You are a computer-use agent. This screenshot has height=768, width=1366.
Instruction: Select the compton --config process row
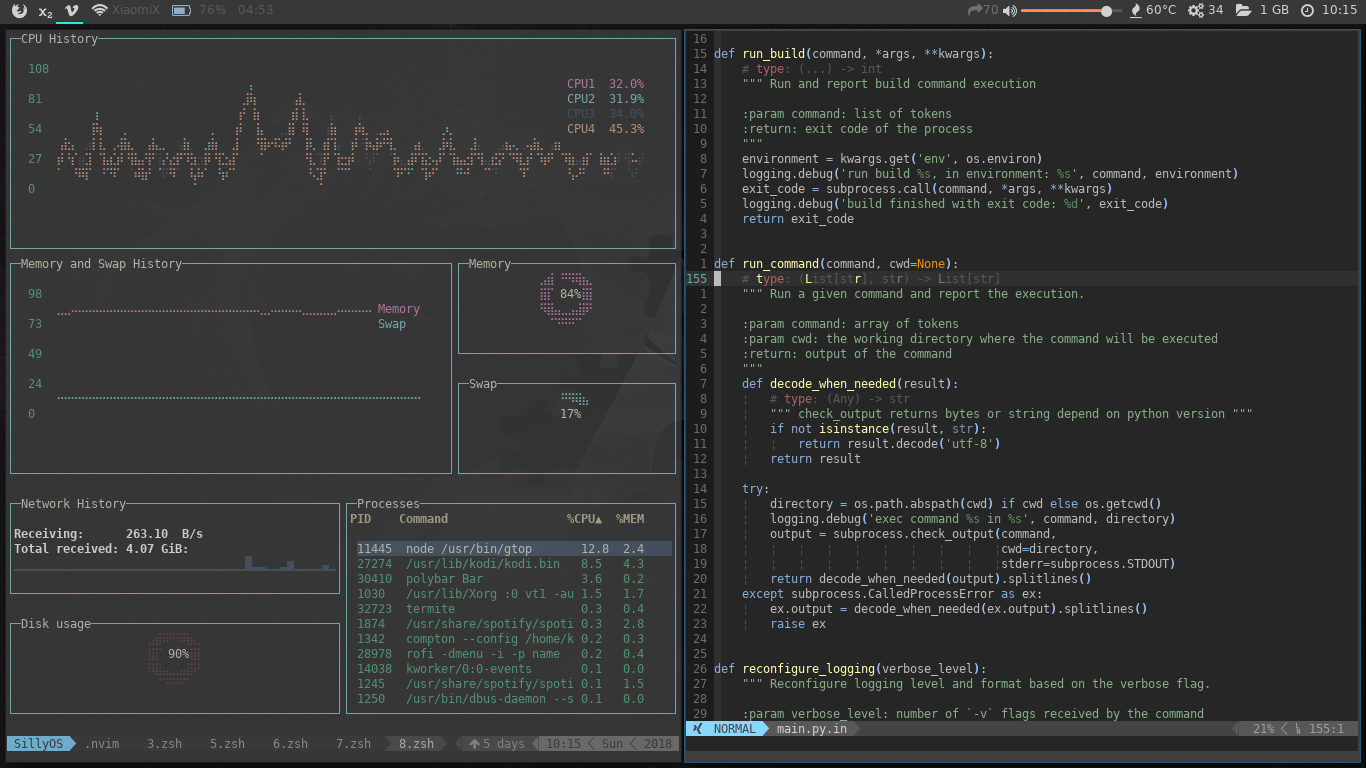pos(514,639)
